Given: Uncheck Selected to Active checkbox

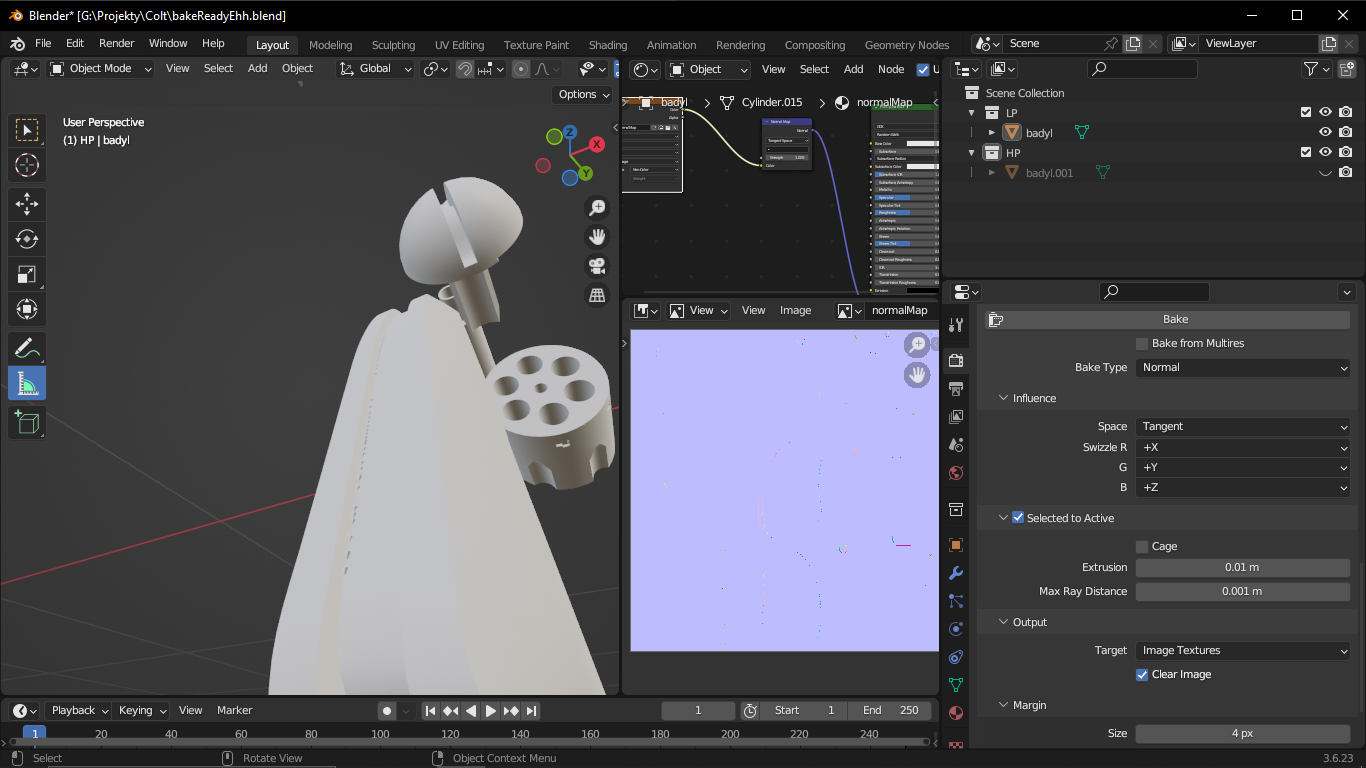Looking at the screenshot, I should [1018, 518].
